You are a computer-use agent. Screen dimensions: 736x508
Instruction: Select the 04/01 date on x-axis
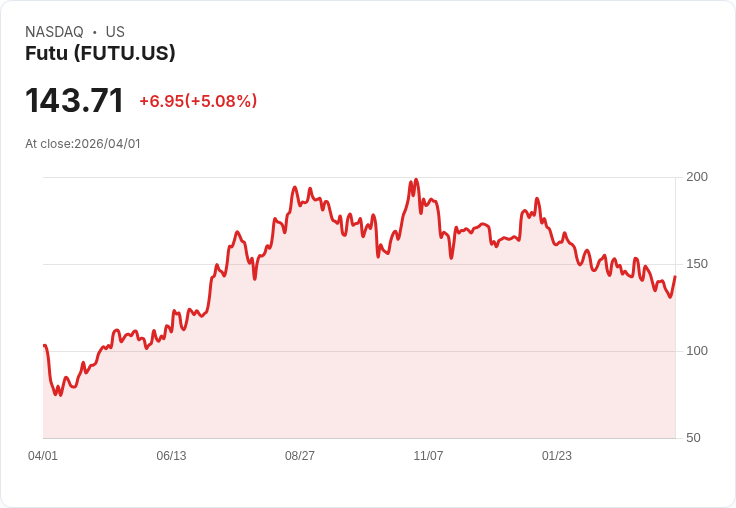(43, 456)
